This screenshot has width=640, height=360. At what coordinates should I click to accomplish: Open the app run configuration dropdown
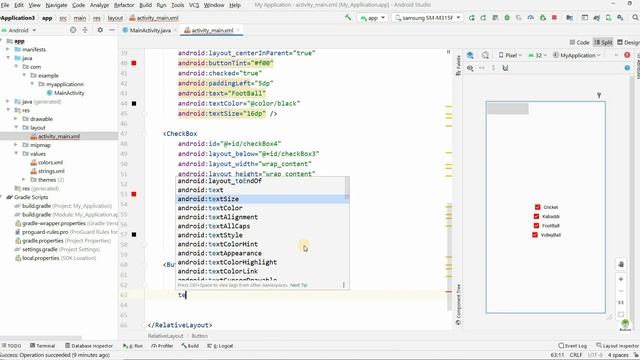(373, 18)
